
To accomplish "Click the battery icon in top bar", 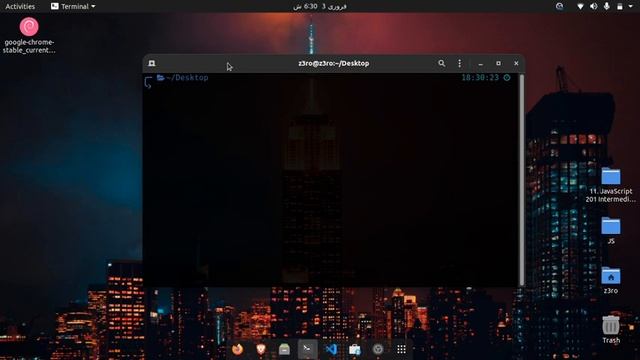I will 620,7.
